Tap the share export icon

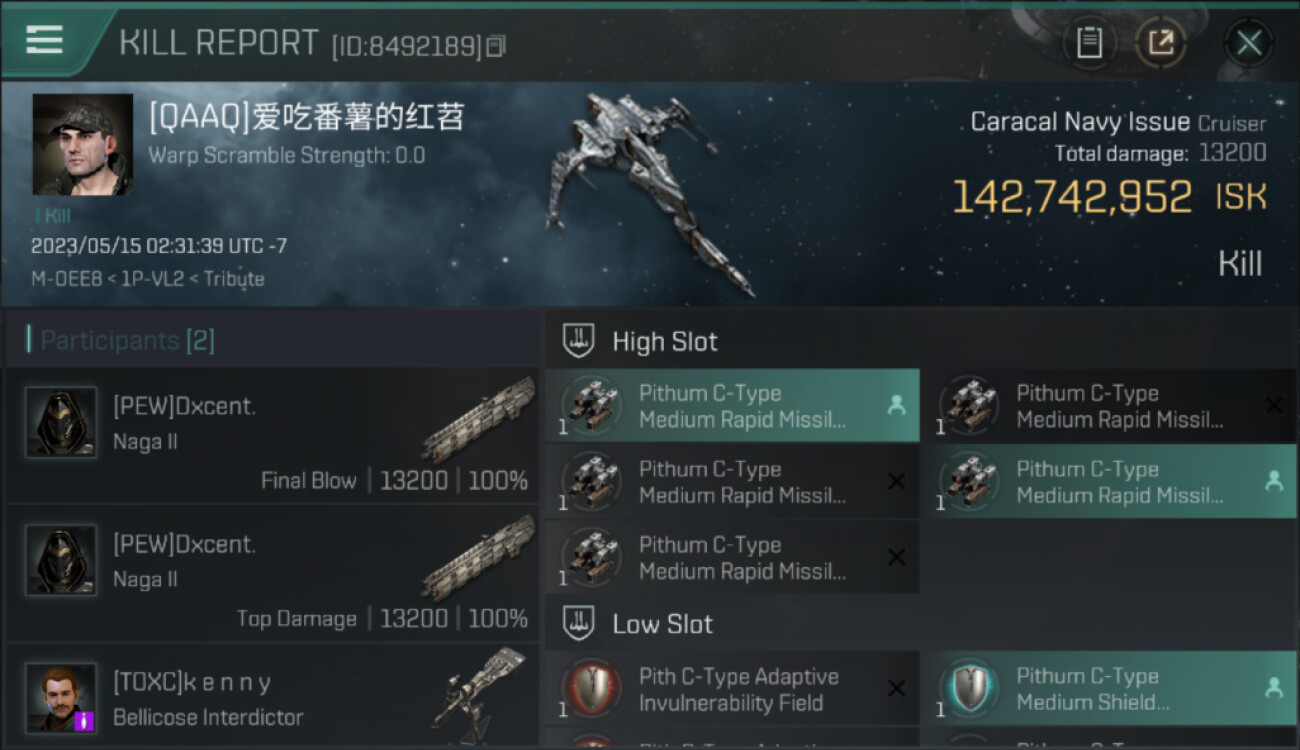(1160, 43)
